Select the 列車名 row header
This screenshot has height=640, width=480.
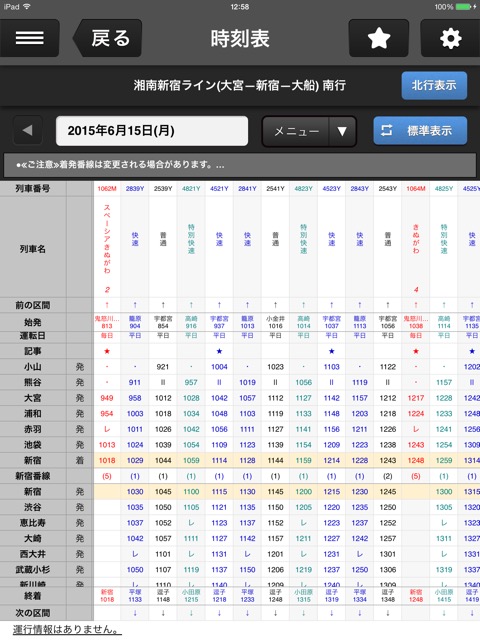33,249
